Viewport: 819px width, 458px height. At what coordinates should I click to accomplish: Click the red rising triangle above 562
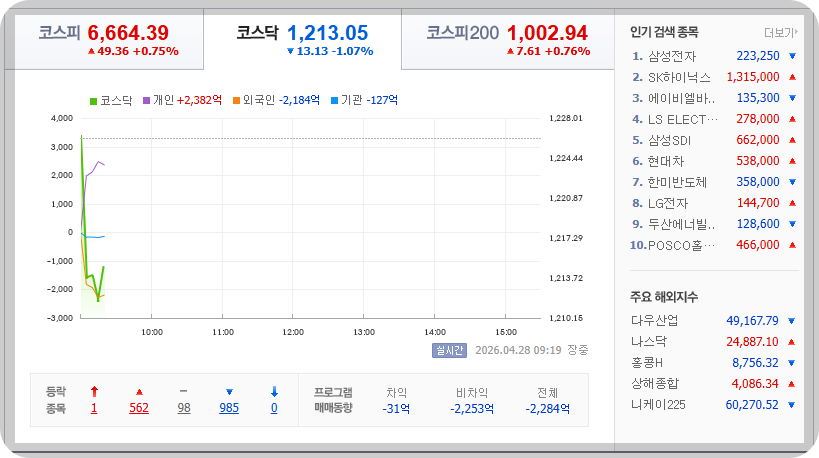(139, 392)
